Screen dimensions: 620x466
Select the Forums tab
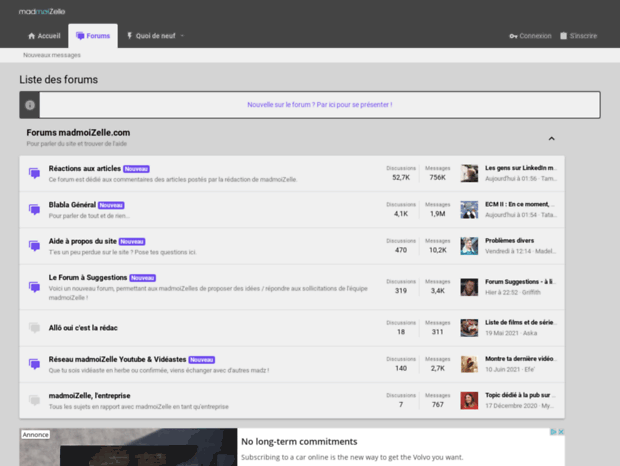(93, 36)
